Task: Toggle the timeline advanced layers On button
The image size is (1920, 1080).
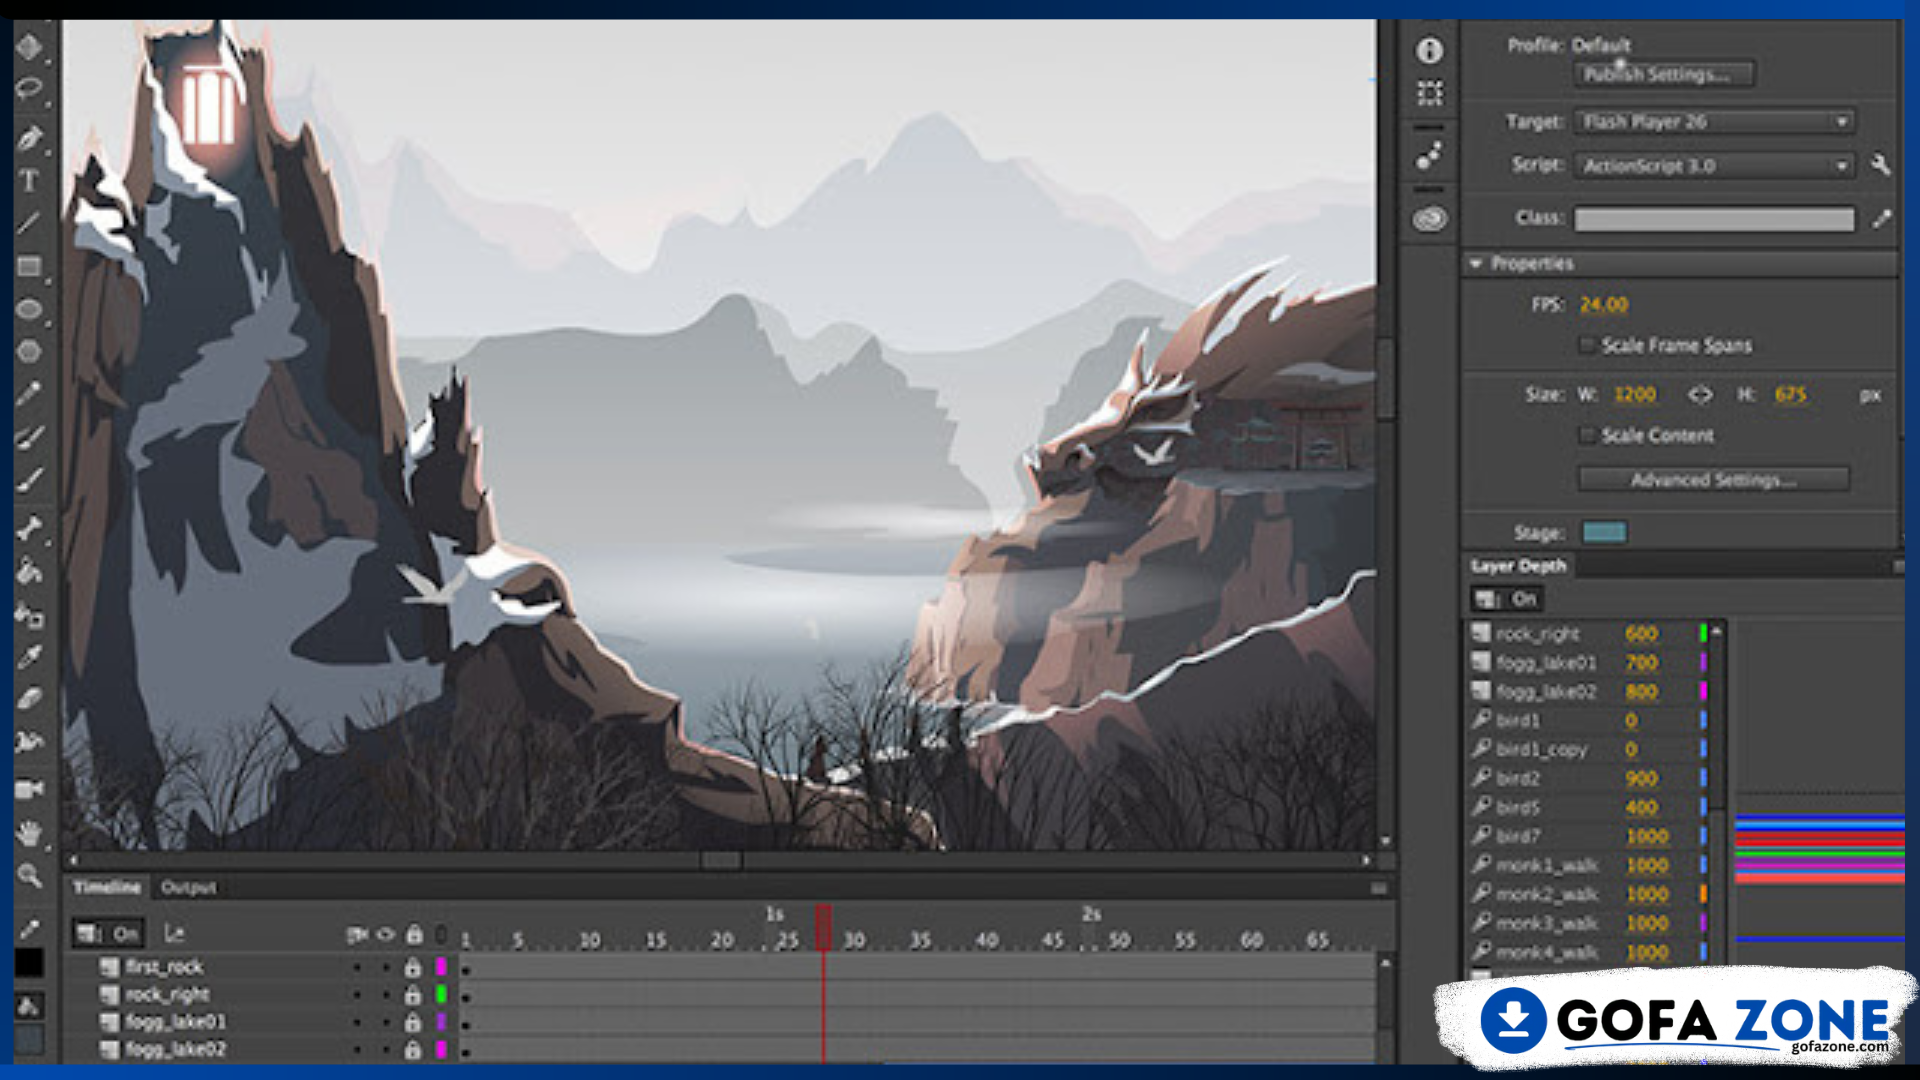Action: pyautogui.click(x=108, y=934)
